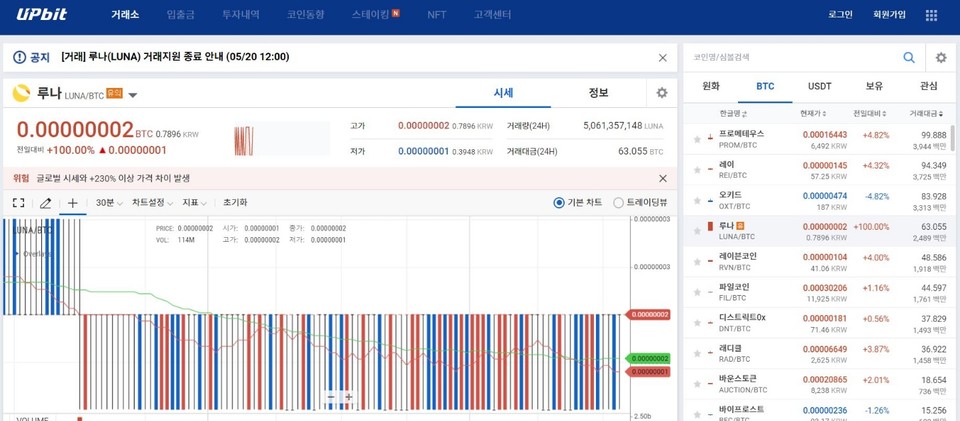The width and height of the screenshot is (960, 421).
Task: Open the 입출금 menu
Action: click(x=181, y=15)
